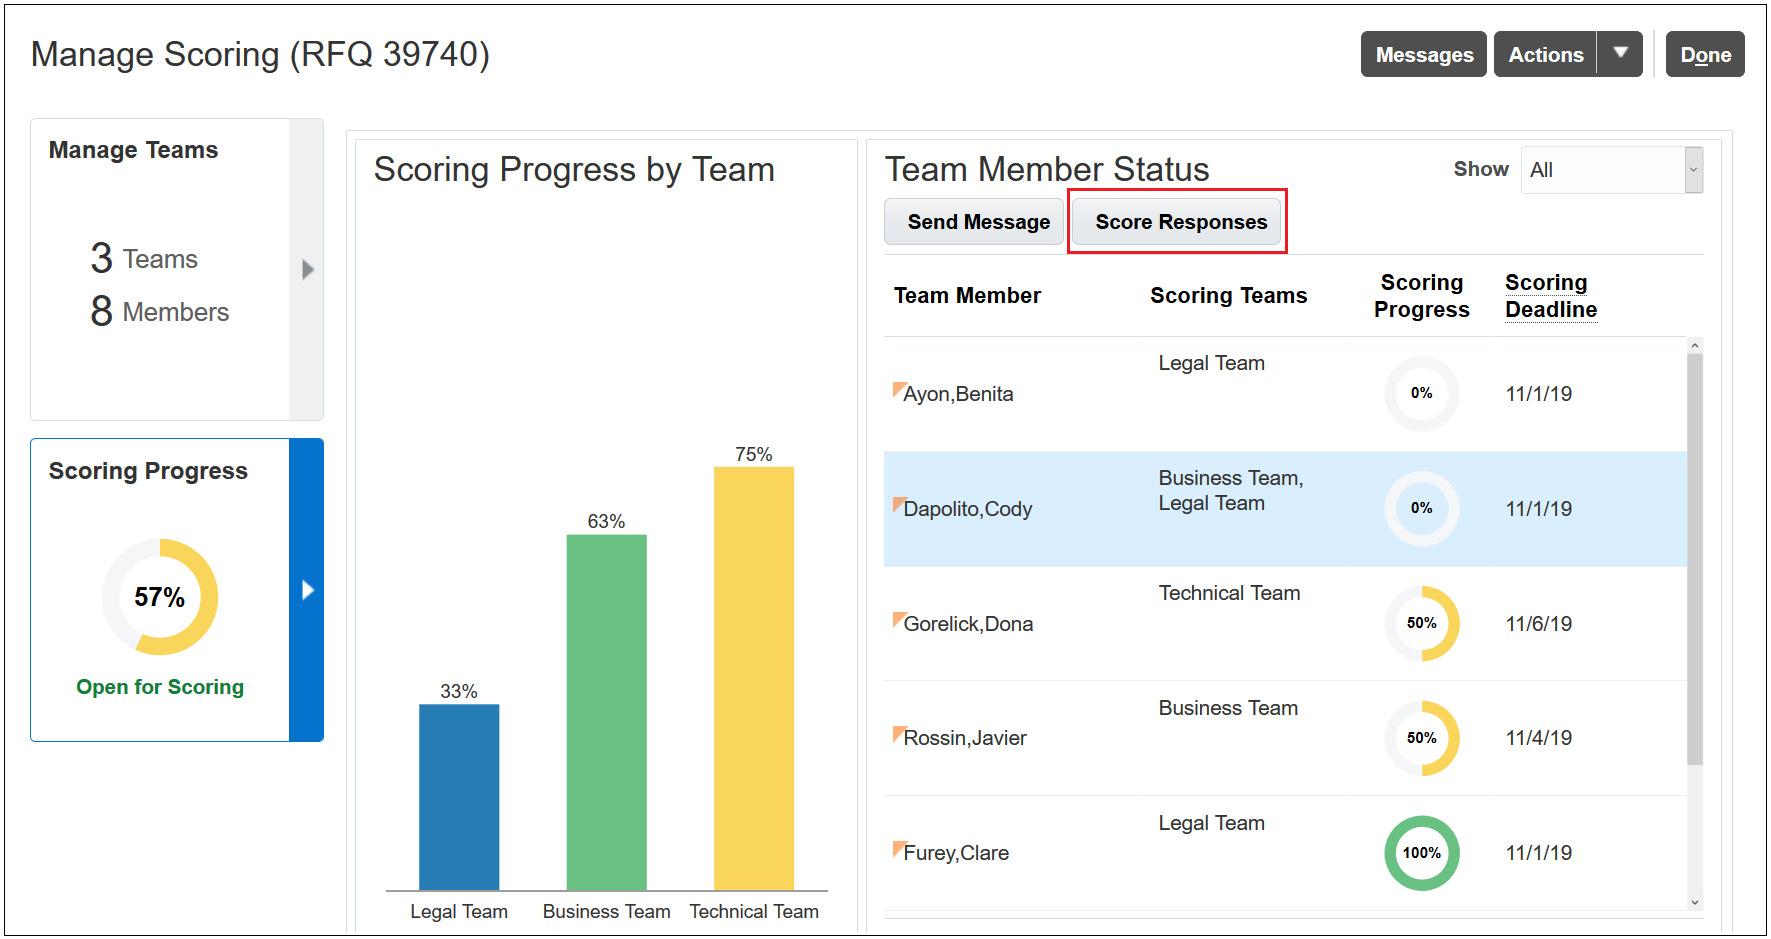Click the 57% scoring progress donut chart
The height and width of the screenshot is (939, 1771).
(160, 597)
